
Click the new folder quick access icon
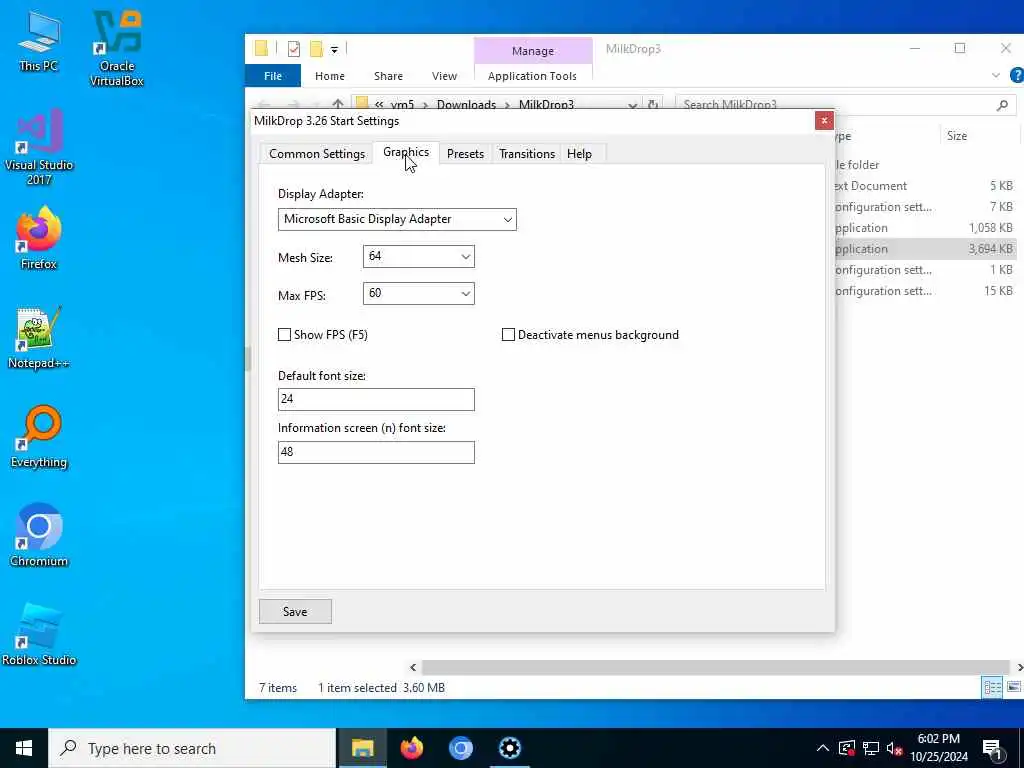316,49
